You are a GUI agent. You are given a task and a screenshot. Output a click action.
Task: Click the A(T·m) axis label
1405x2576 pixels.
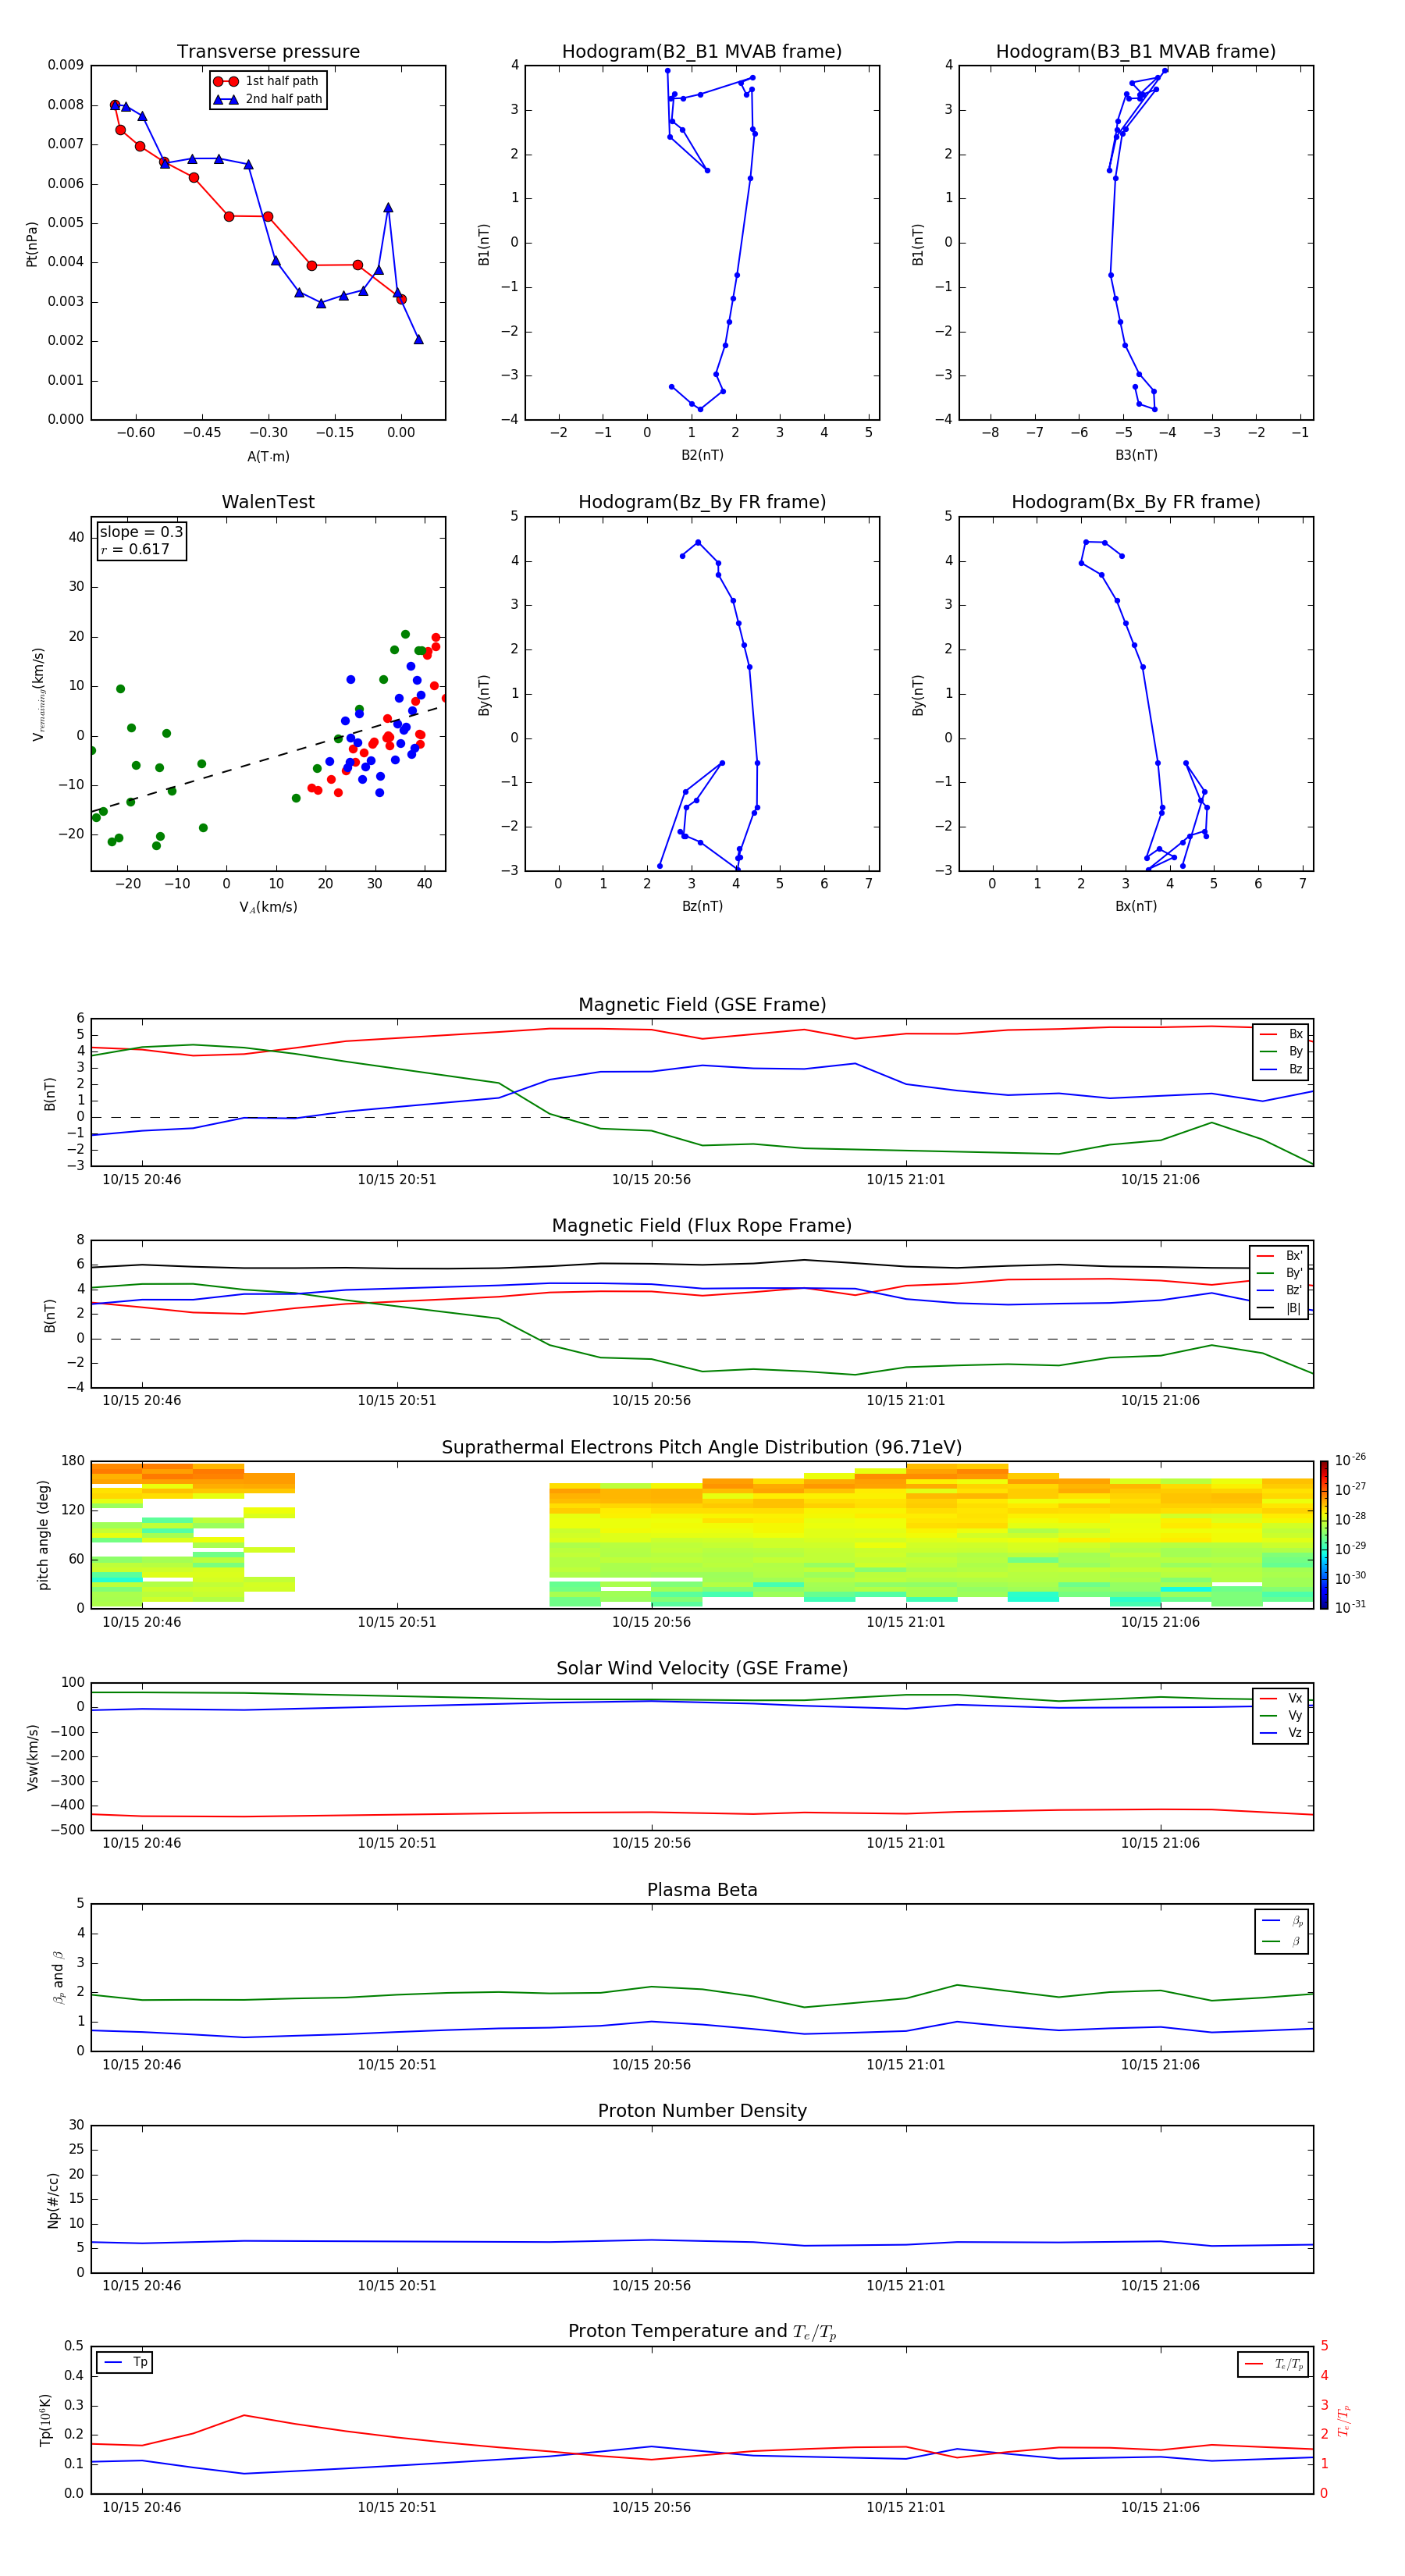point(268,456)
